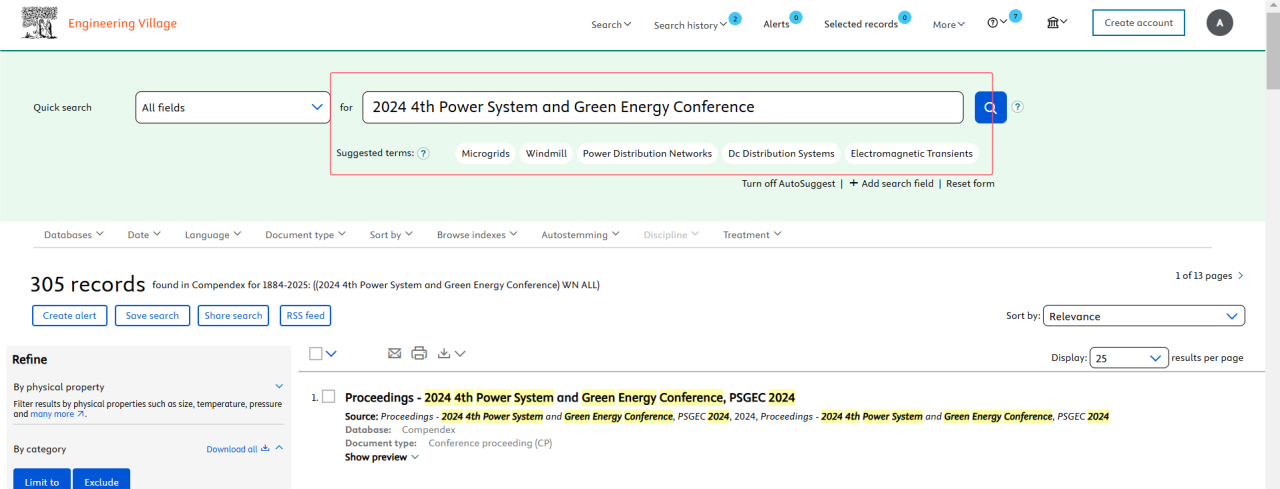Click the 305 records count text
The height and width of the screenshot is (489, 1280).
click(87, 284)
